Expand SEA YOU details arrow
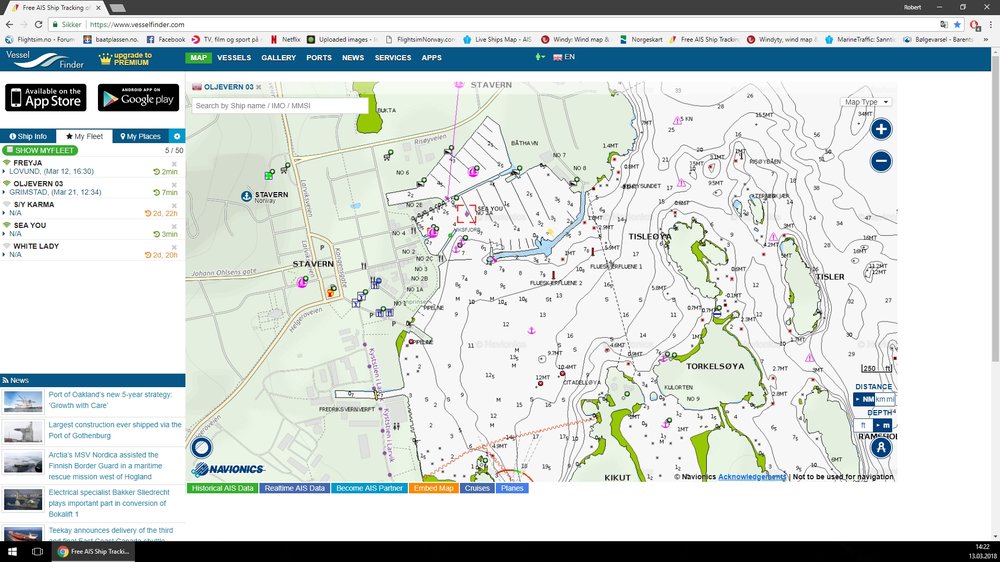The width and height of the screenshot is (1000, 562). coord(4,233)
